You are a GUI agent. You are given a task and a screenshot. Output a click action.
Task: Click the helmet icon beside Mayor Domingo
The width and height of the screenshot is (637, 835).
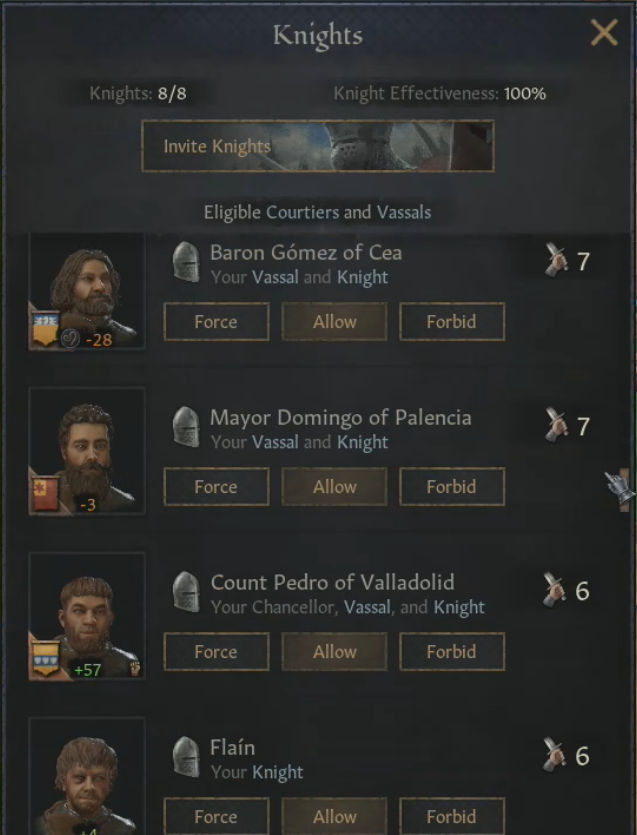point(186,428)
